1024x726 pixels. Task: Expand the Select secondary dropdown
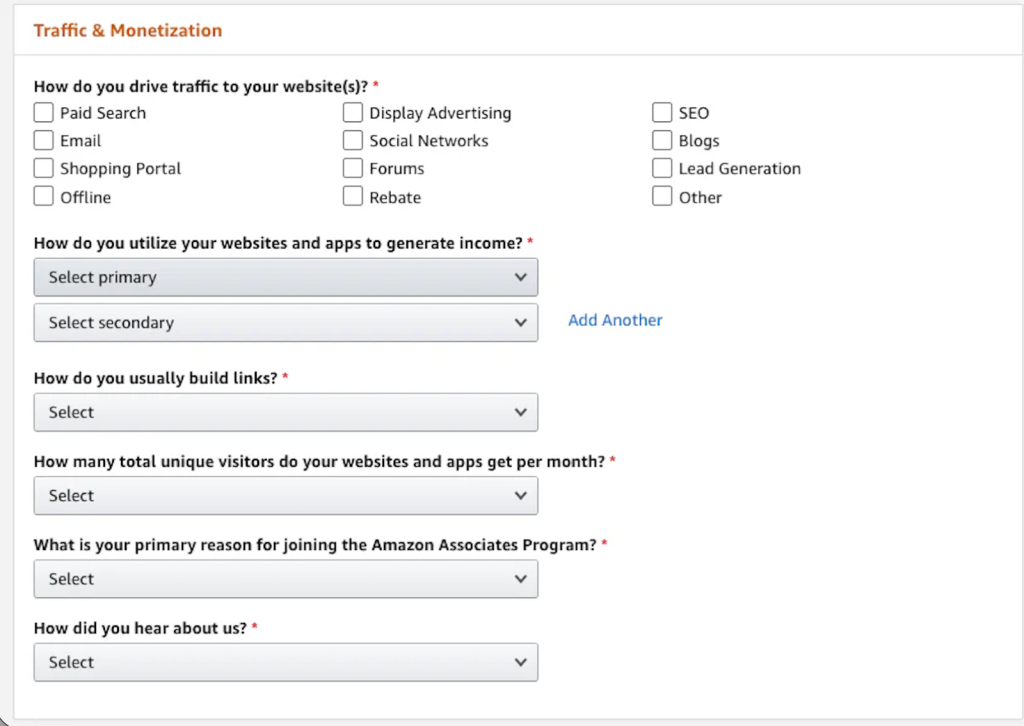coord(285,323)
